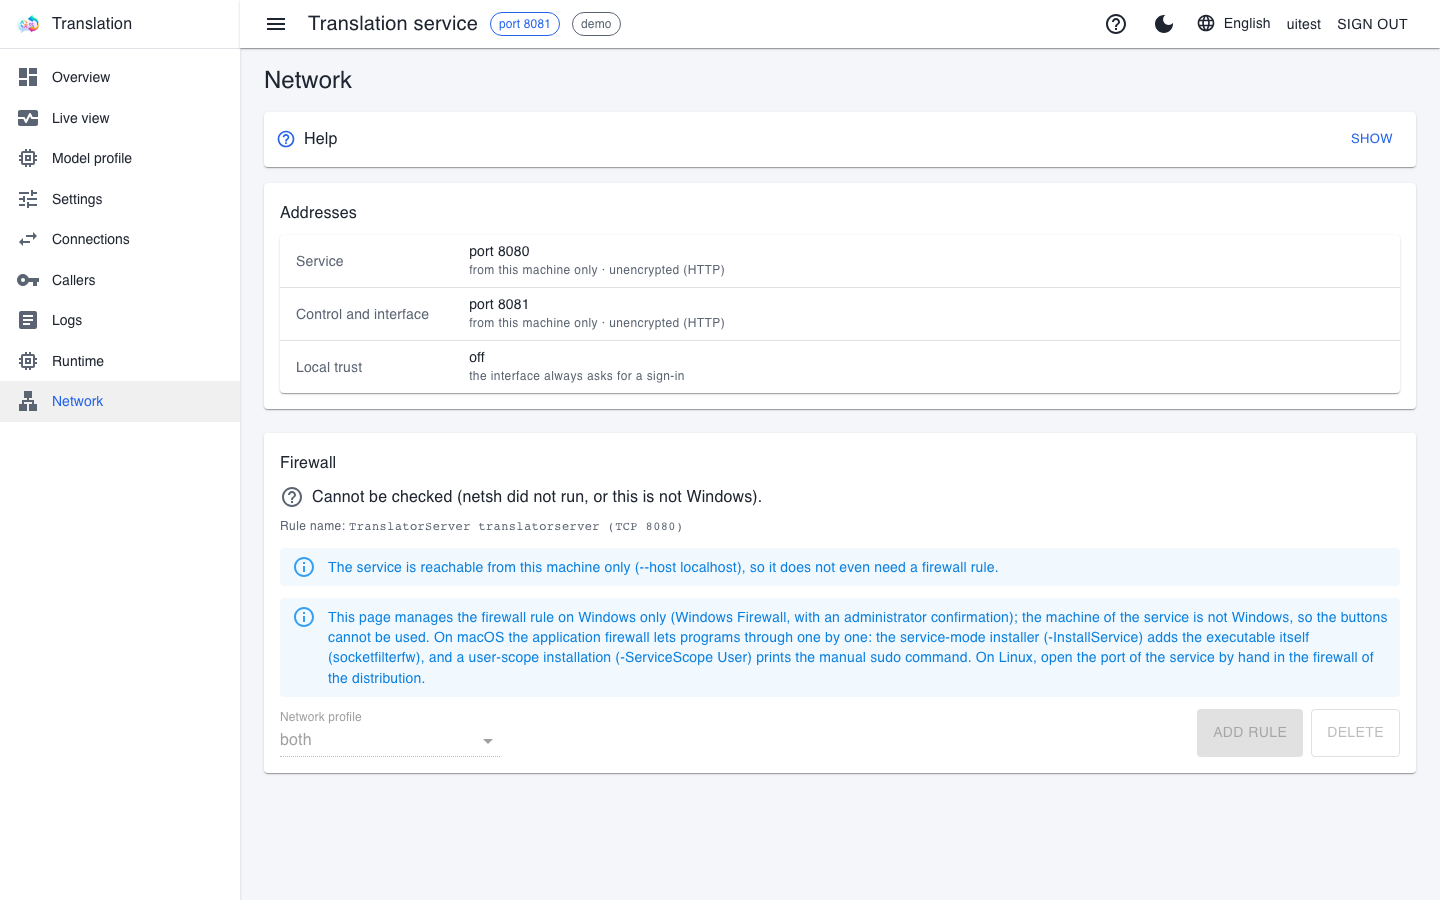Click the info icon beside localhost notice
1440x900 pixels.
(x=304, y=567)
